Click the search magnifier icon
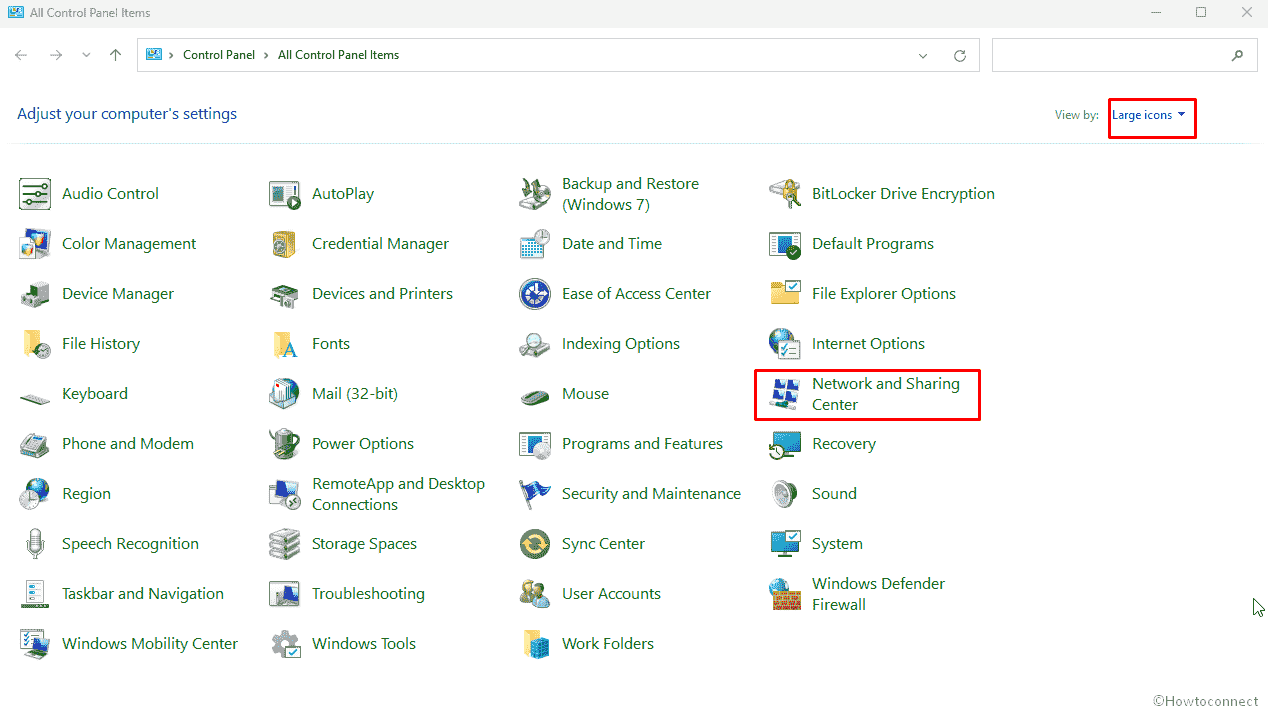The width and height of the screenshot is (1268, 715). tap(1238, 56)
